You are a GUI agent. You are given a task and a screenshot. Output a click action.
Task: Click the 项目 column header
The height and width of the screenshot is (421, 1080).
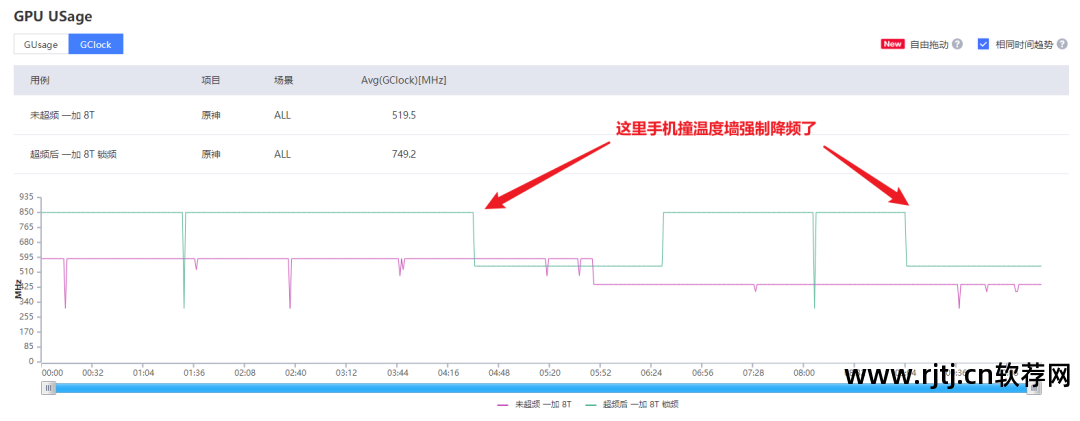(x=211, y=80)
